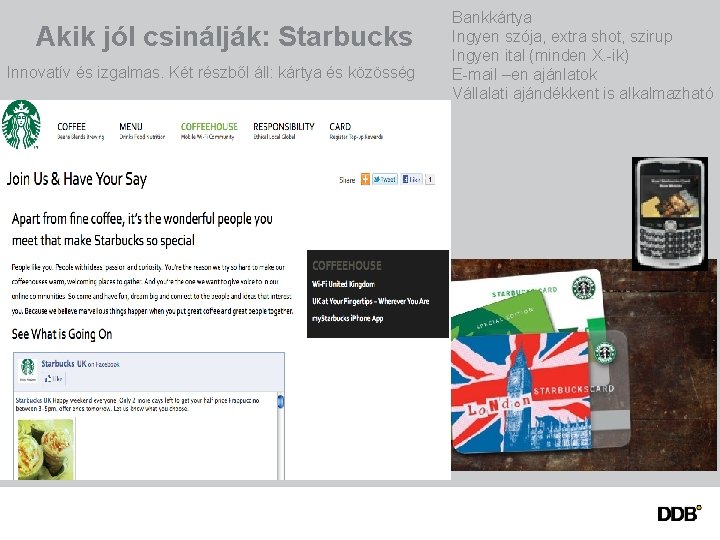Click the Bankkártya text line
Screen dimensions: 720x540
[x=492, y=17]
